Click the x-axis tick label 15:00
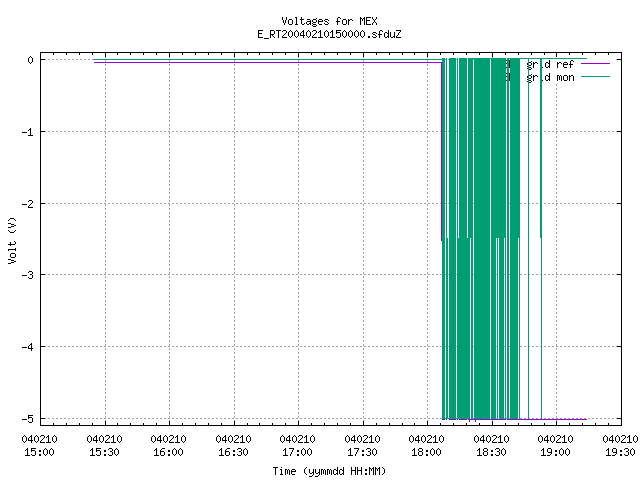 (39, 452)
